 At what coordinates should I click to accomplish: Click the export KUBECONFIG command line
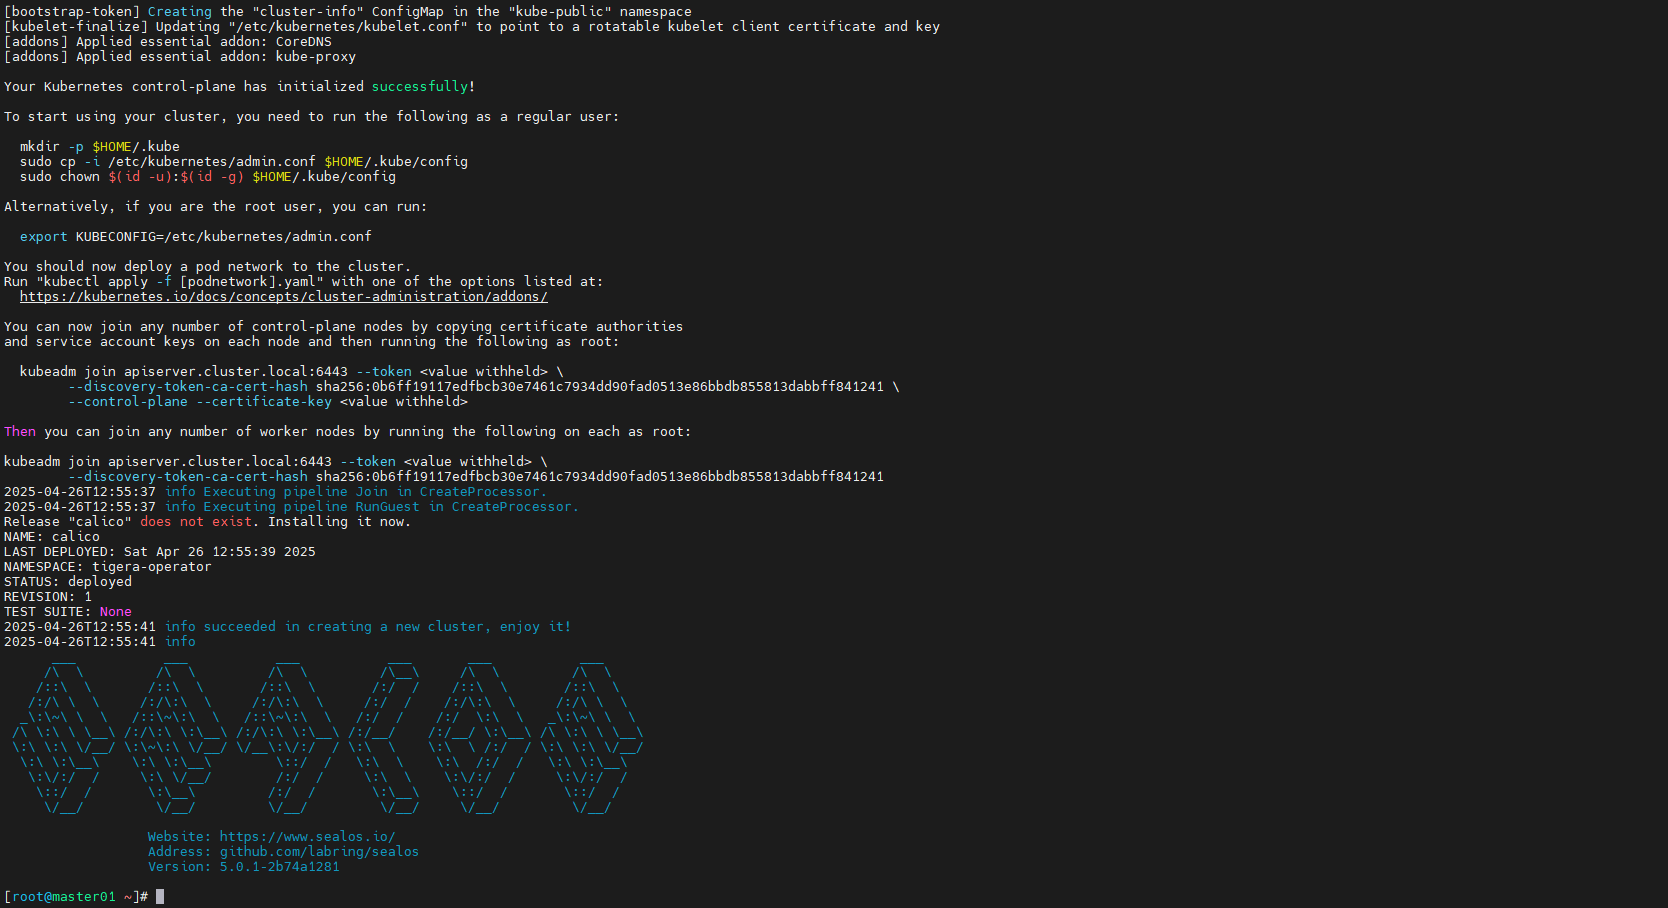click(x=195, y=237)
